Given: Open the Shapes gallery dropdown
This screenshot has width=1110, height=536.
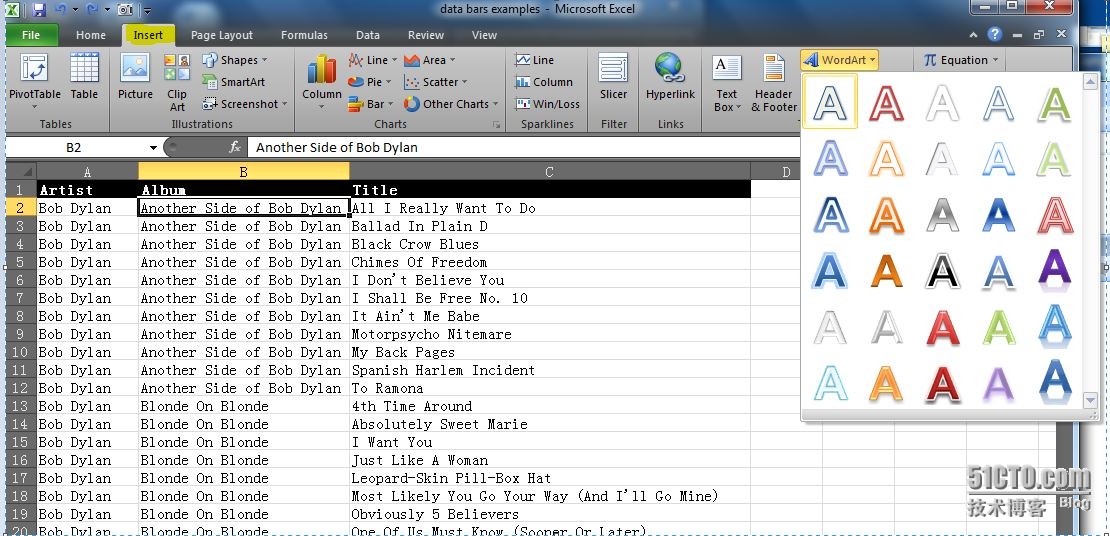Looking at the screenshot, I should 236,60.
